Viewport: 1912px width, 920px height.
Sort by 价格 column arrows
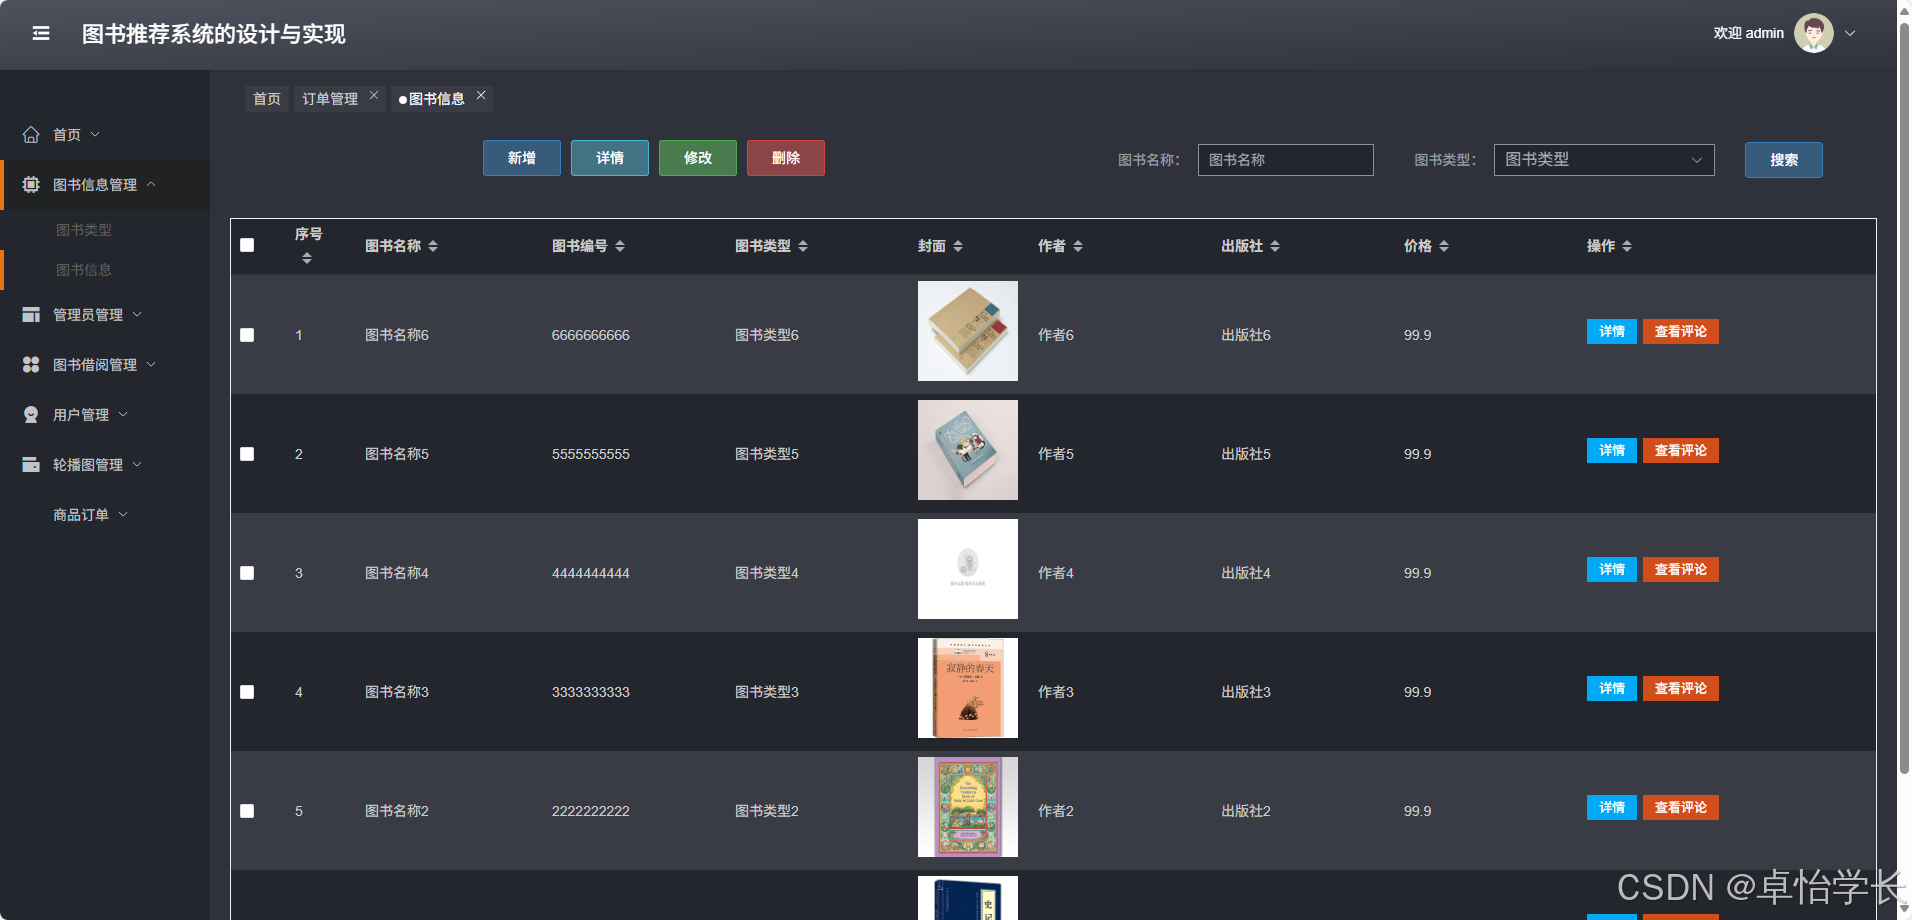coord(1444,246)
